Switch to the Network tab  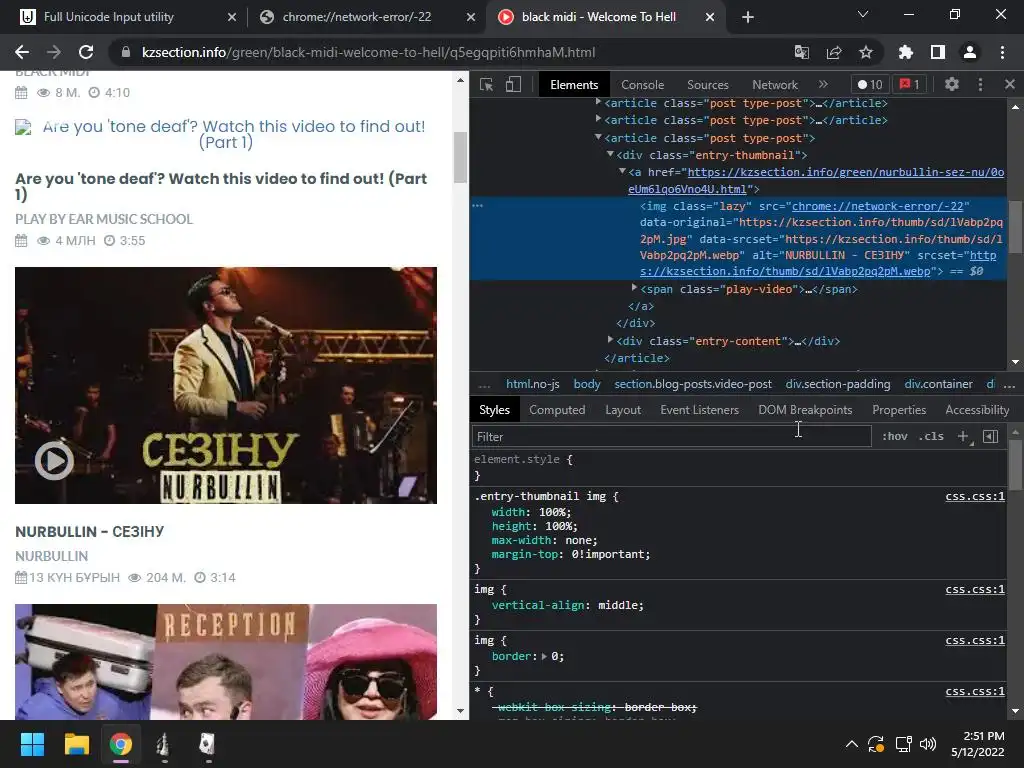pos(775,84)
